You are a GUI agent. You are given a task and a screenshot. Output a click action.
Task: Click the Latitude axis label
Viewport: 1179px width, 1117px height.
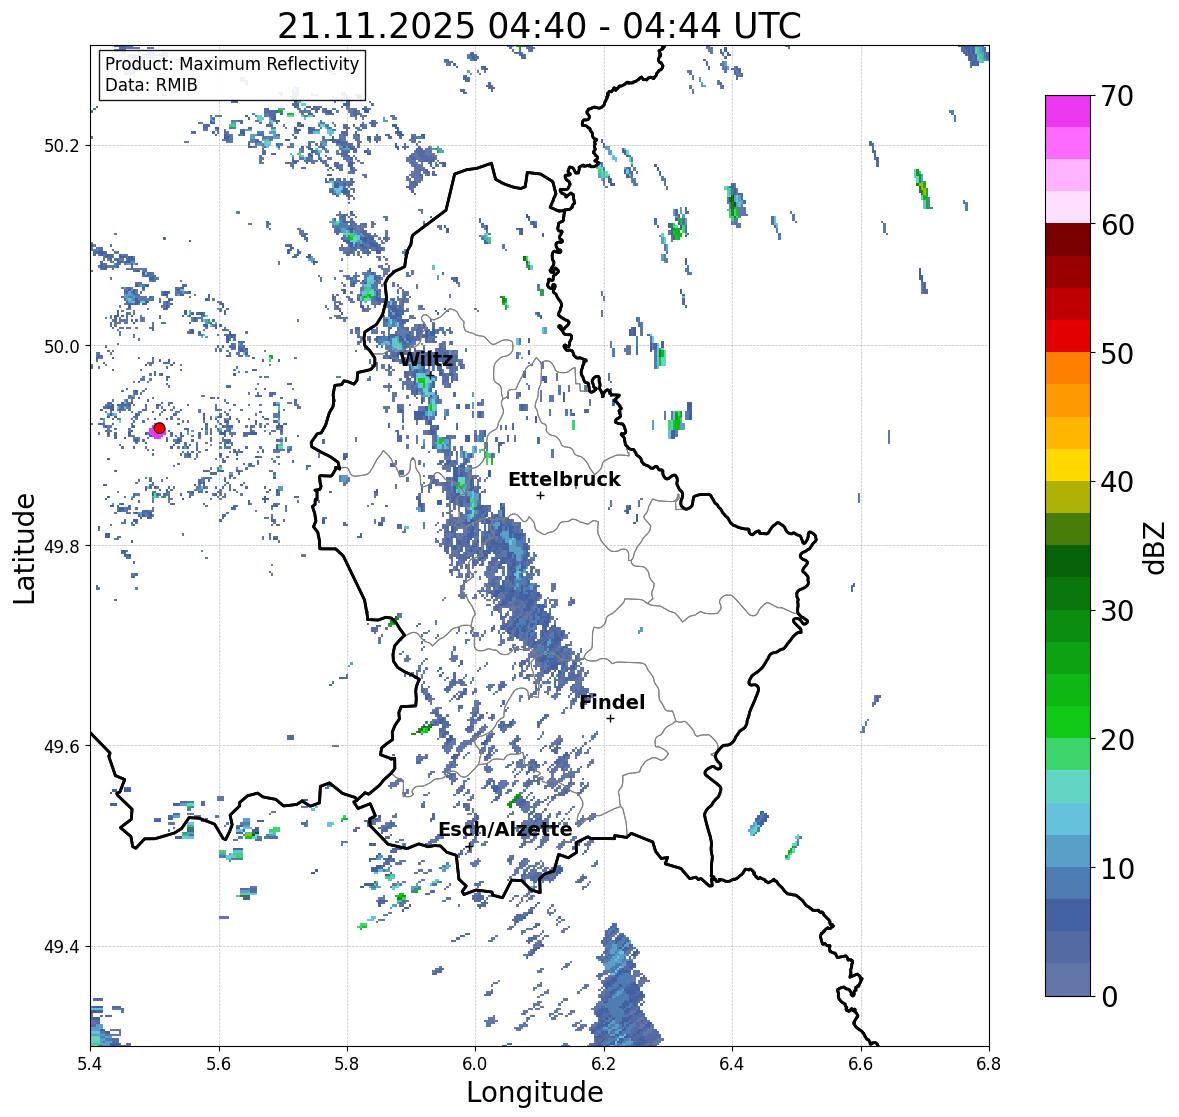[x=24, y=548]
